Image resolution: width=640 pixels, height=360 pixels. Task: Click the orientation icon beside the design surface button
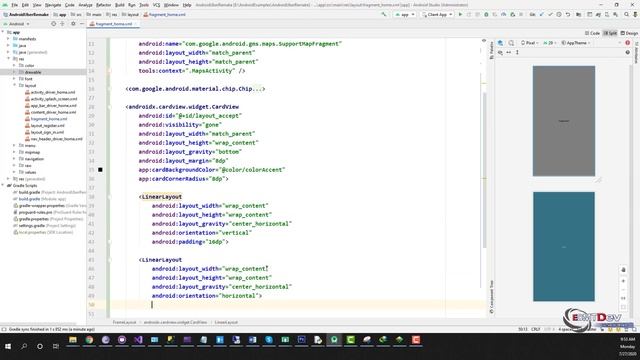(x=511, y=43)
